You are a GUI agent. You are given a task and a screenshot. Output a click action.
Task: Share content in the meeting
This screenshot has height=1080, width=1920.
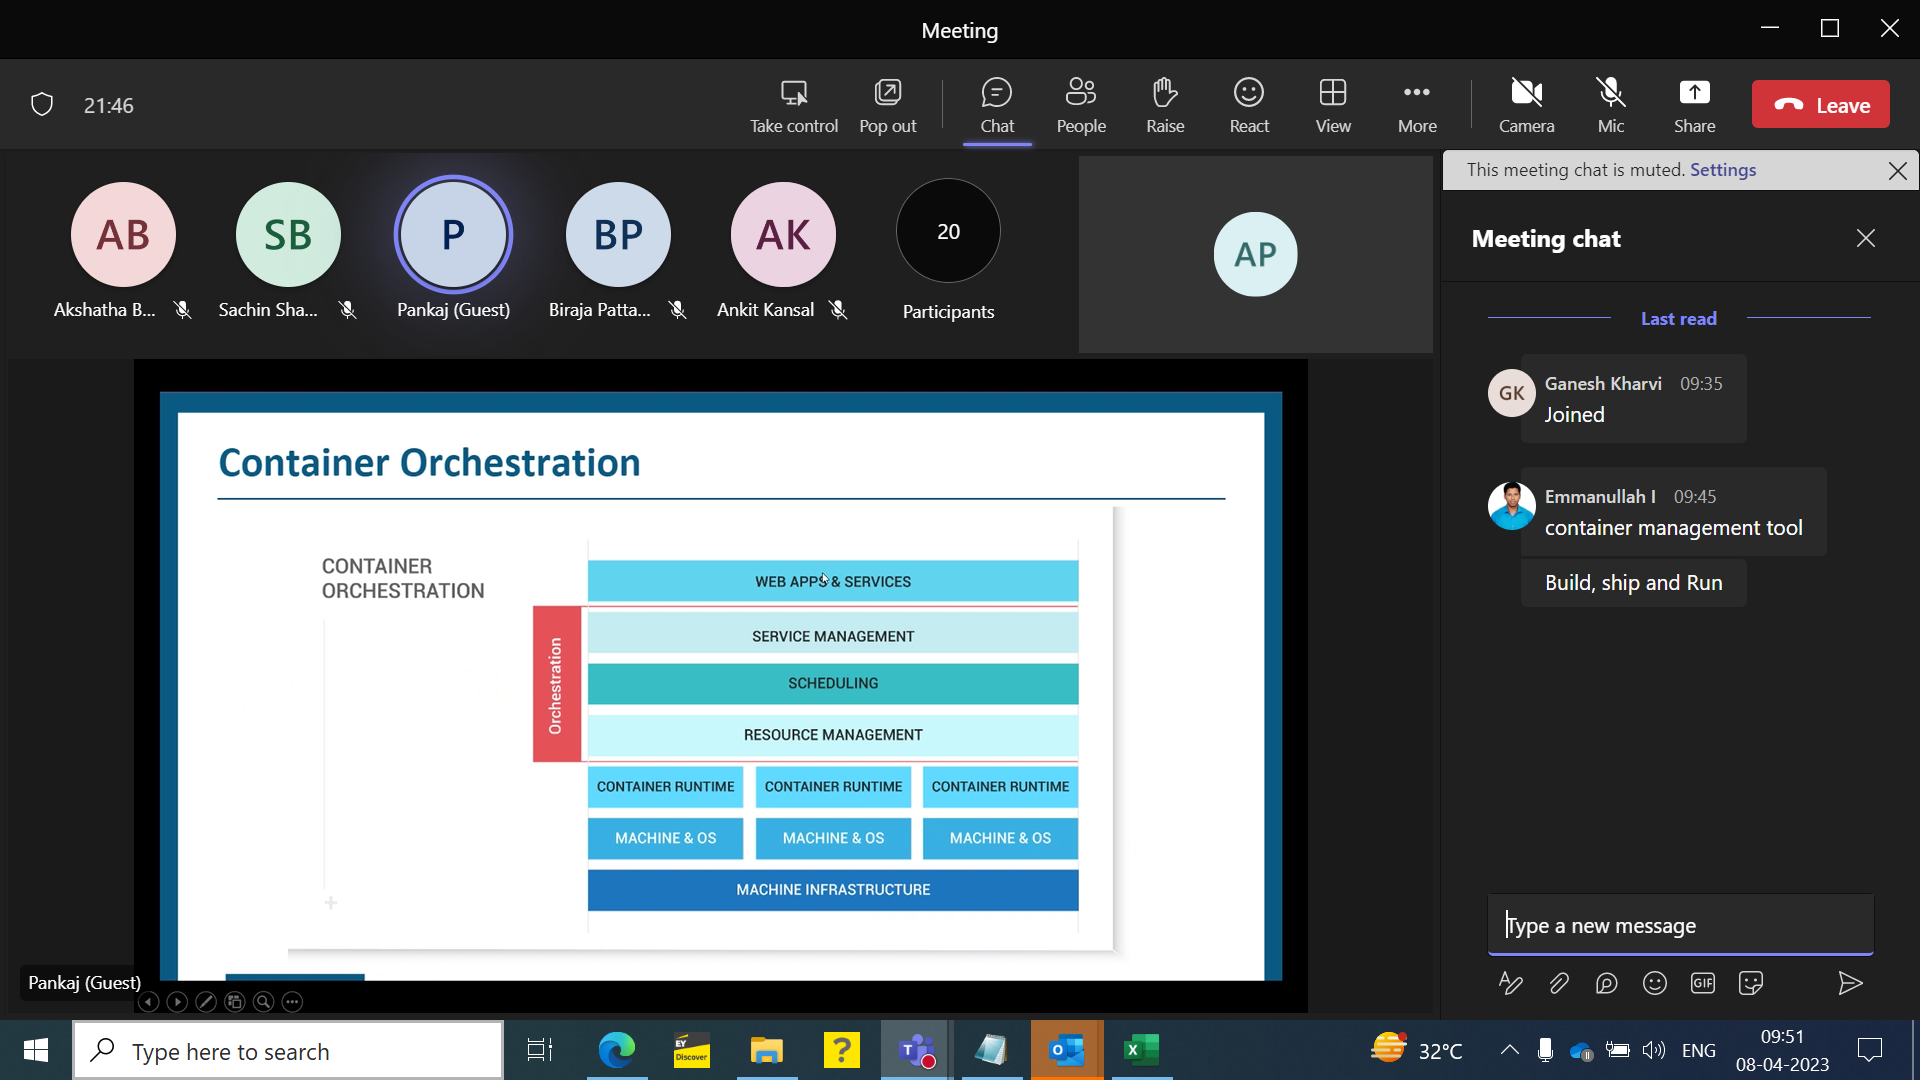(x=1694, y=105)
